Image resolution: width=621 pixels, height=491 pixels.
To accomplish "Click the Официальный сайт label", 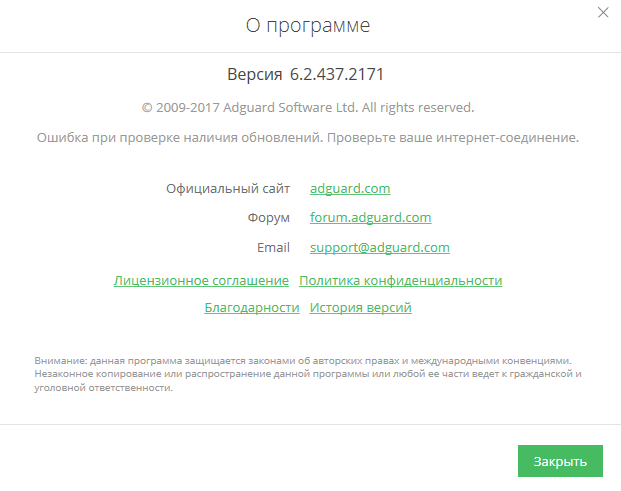I will 228,188.
